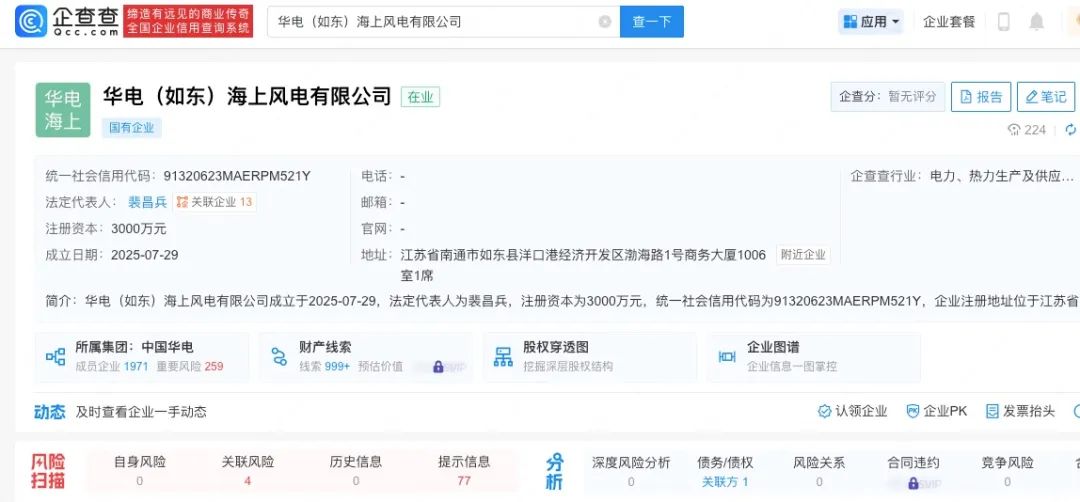Expand the 应用 dropdown menu

tap(872, 22)
